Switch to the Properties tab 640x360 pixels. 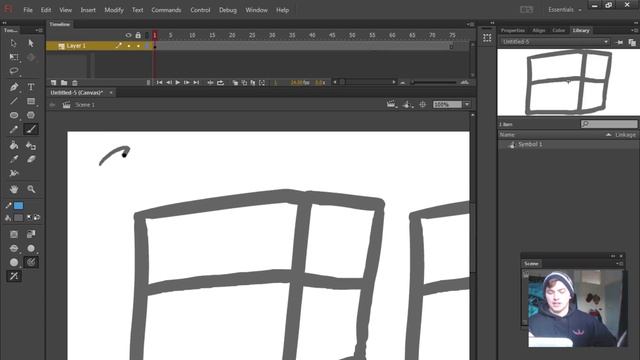pyautogui.click(x=513, y=30)
